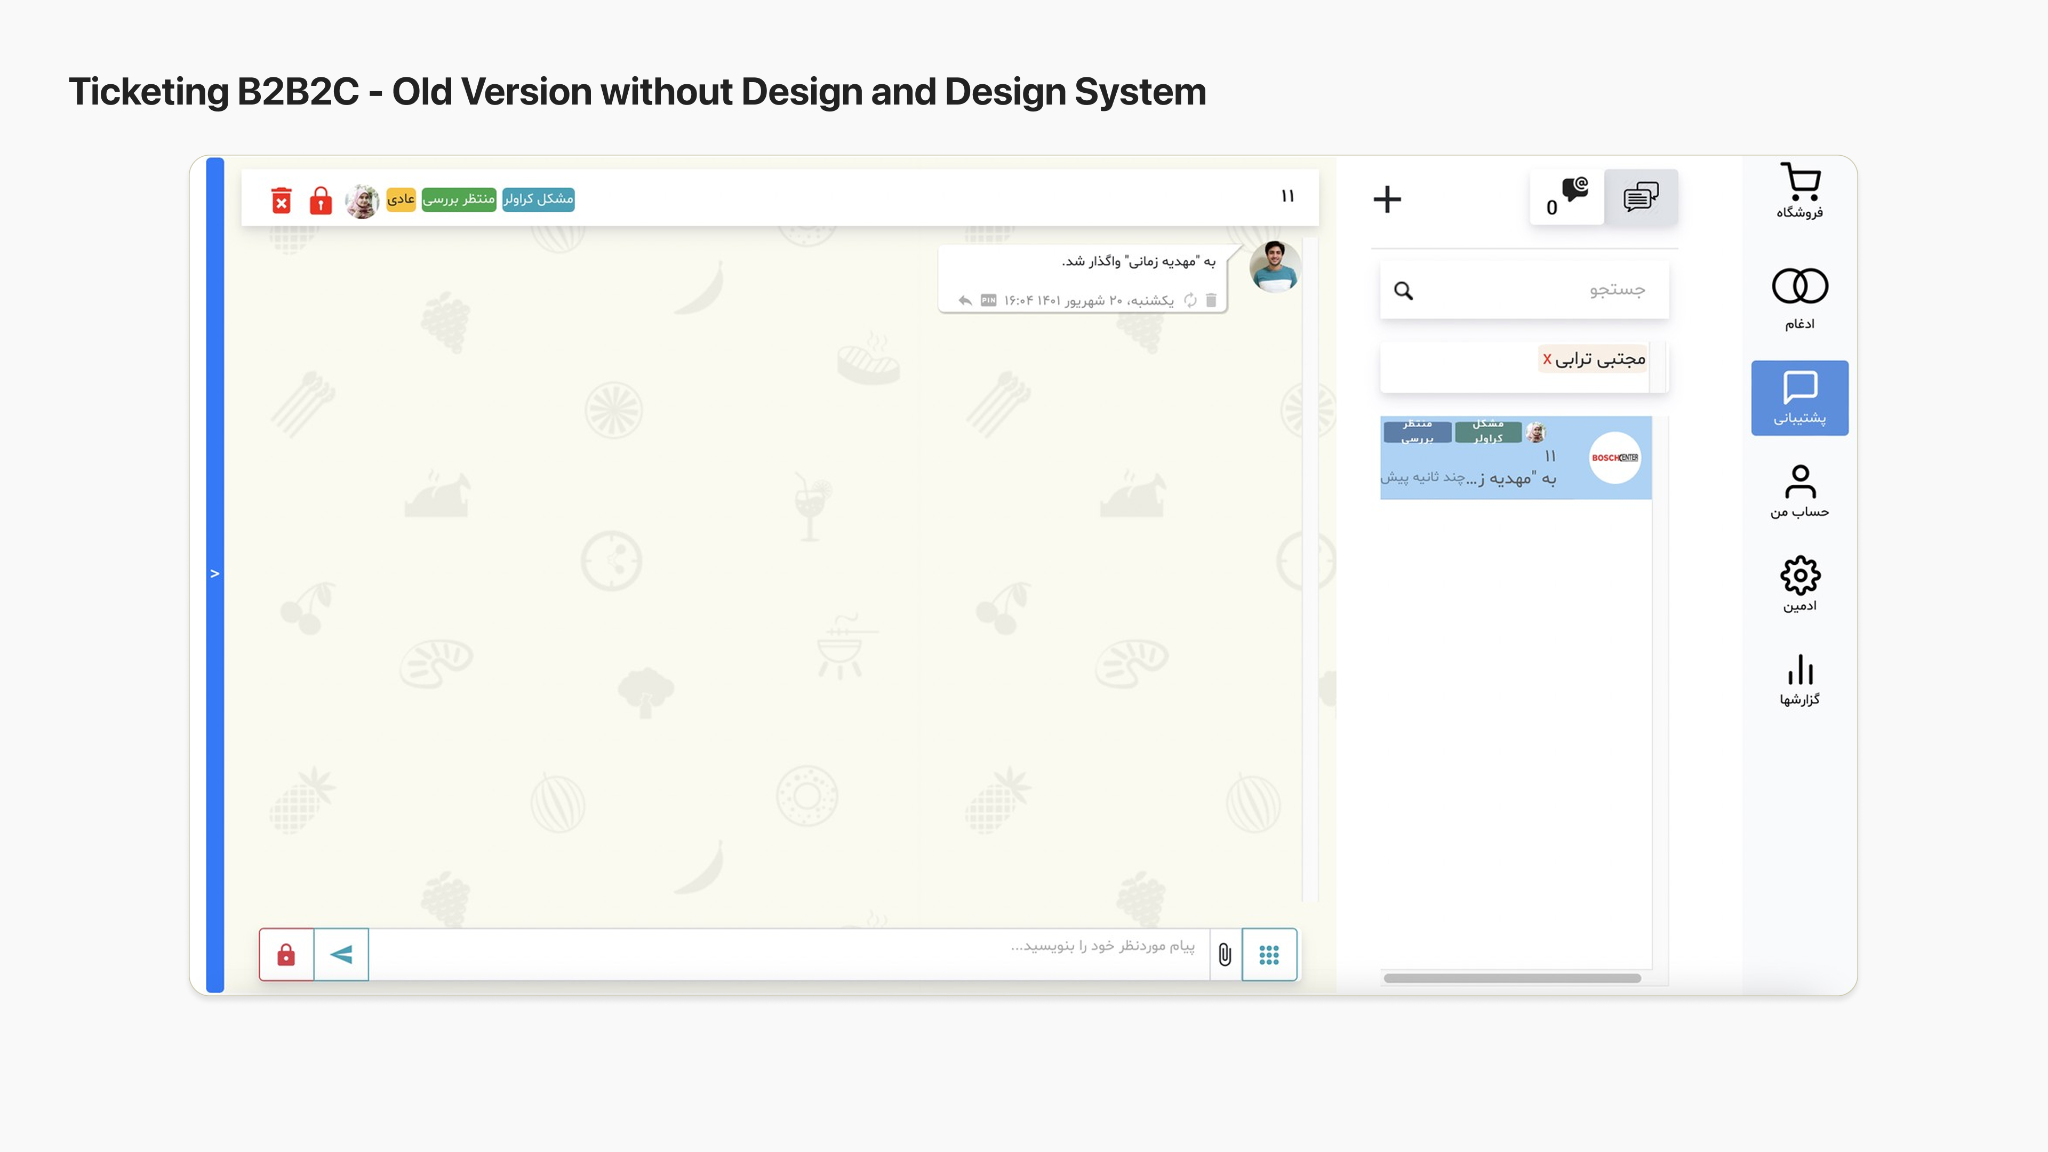Screen dimensions: 2048x1152
Task: Click the منتظر بررسی green status tag
Action: [x=459, y=199]
